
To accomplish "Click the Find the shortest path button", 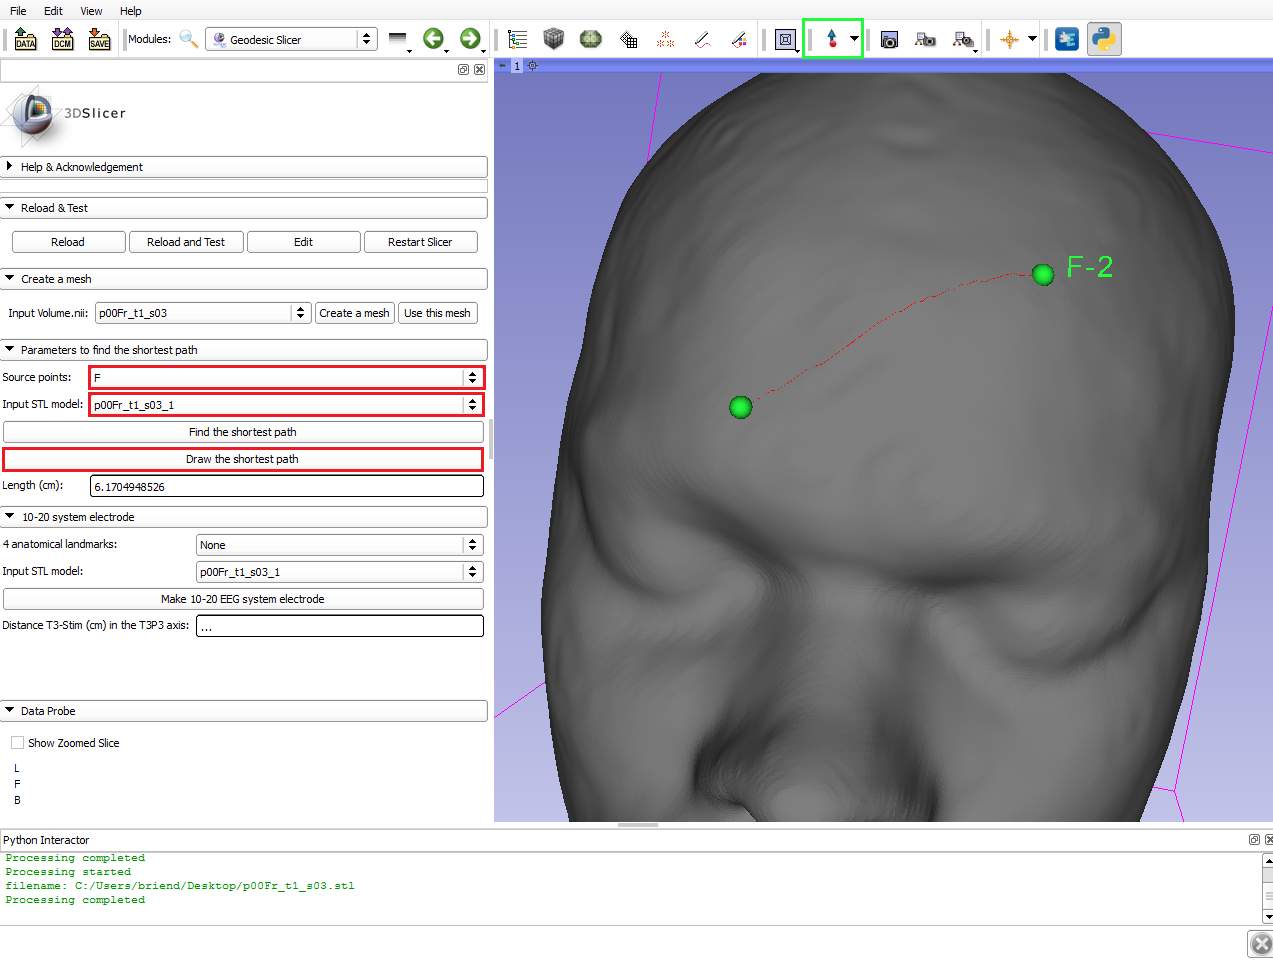I will pos(243,432).
